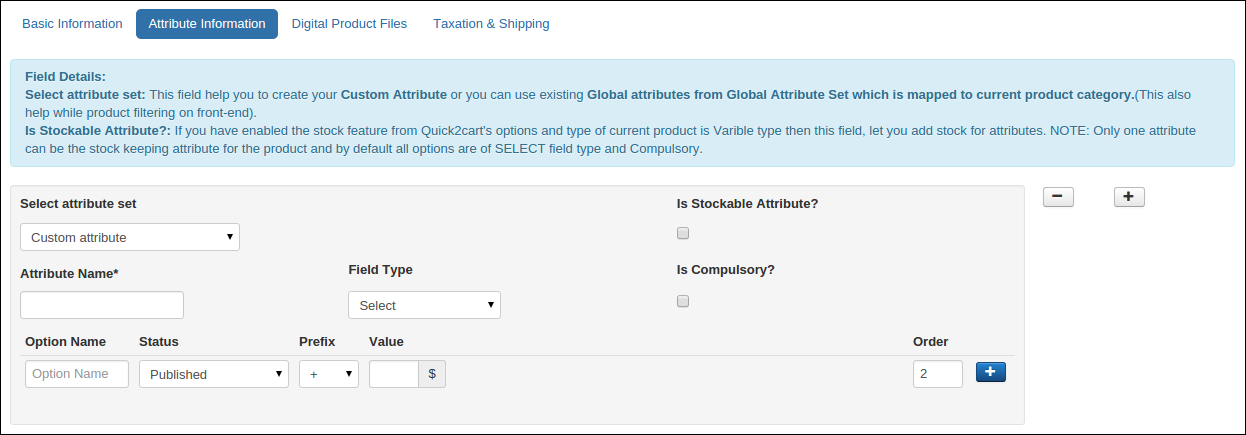This screenshot has width=1246, height=435.
Task: Open the Prefix plus sign dropdown
Action: click(x=329, y=374)
